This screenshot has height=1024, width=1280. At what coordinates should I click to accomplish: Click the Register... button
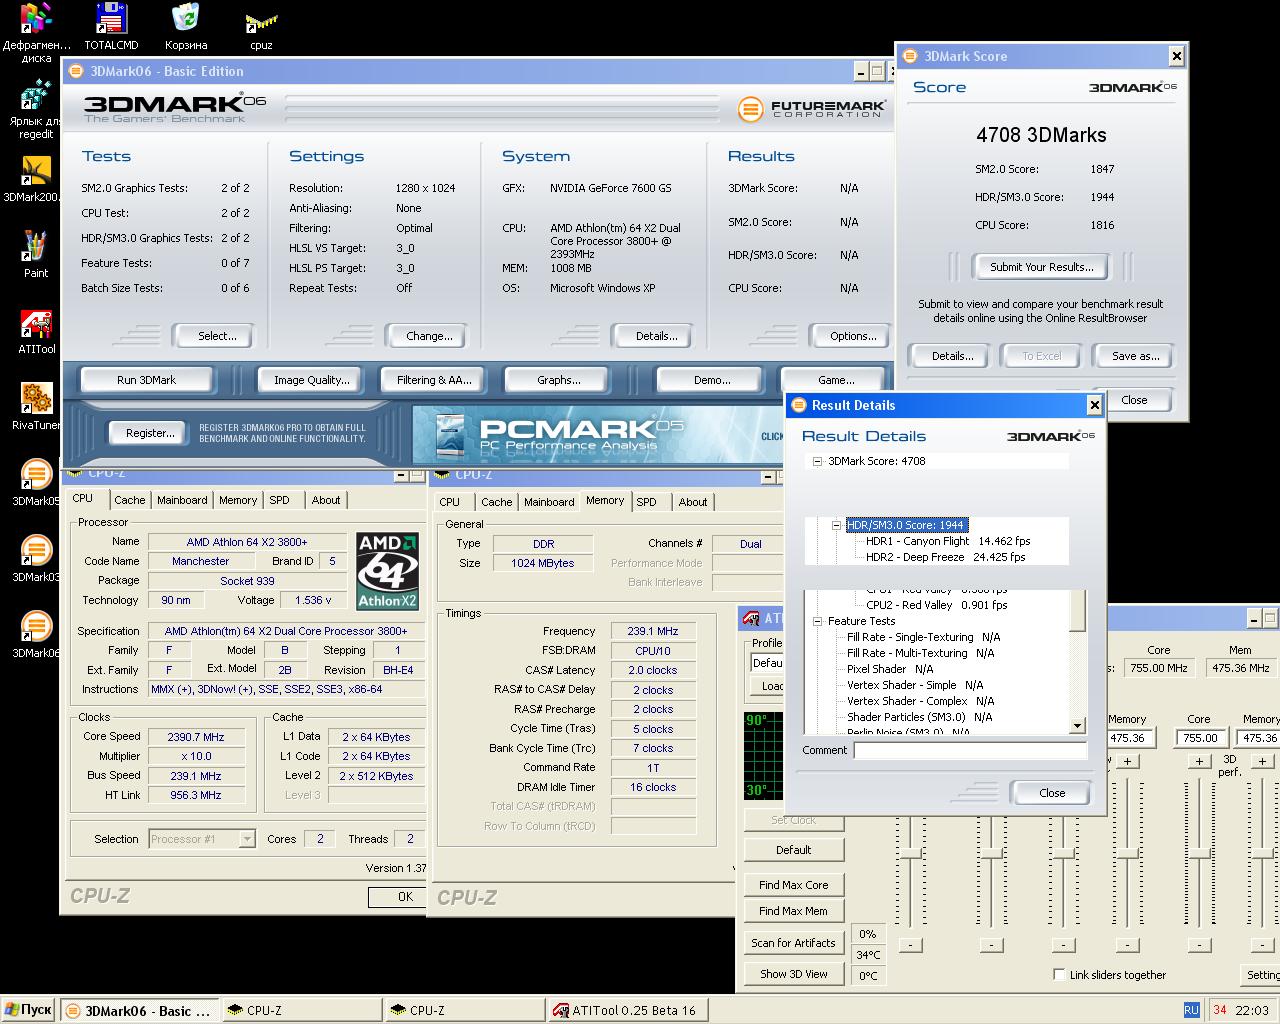point(150,433)
